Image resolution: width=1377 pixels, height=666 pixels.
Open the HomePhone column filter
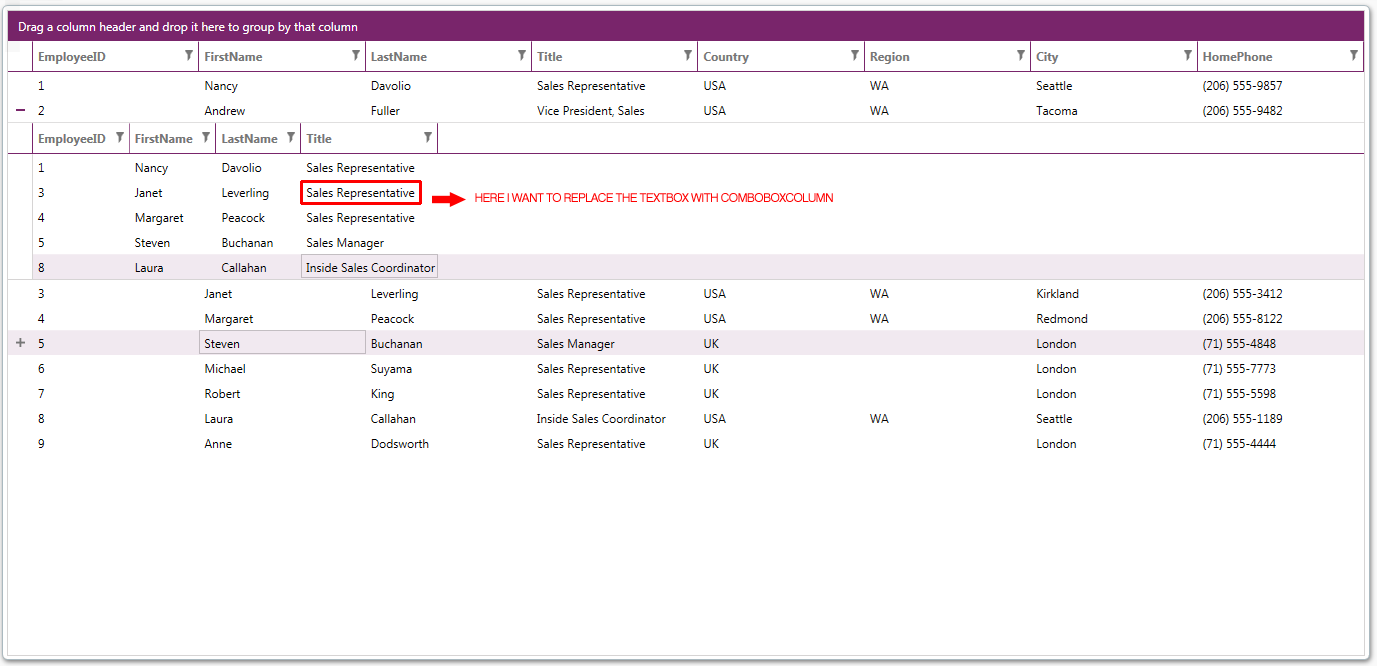pyautogui.click(x=1353, y=56)
